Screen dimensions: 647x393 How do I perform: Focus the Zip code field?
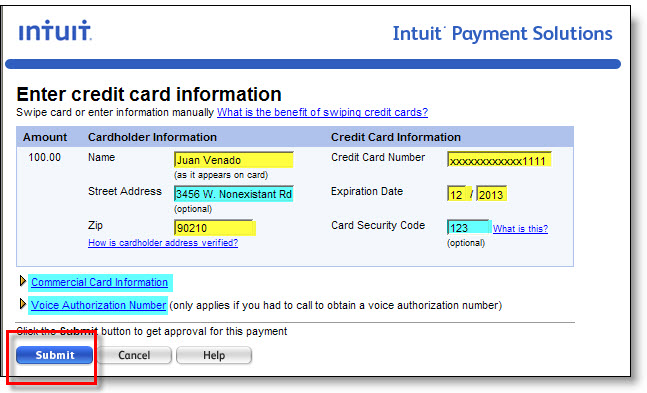point(214,227)
